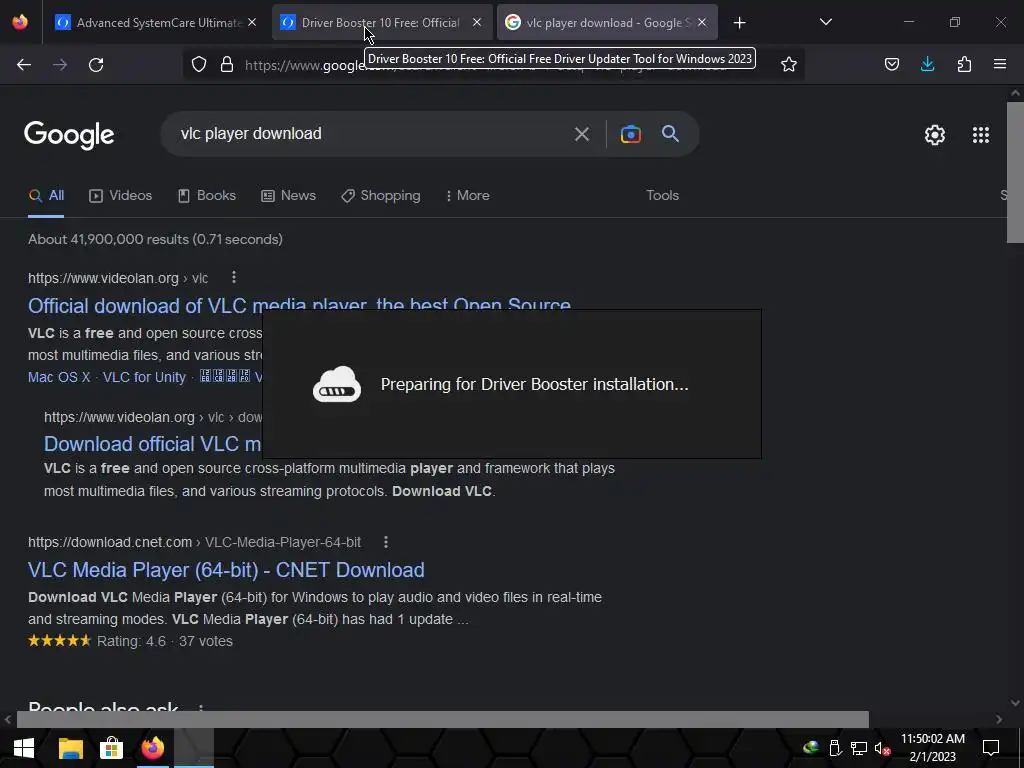Go back to the previous page
1024x768 pixels.
[x=24, y=65]
